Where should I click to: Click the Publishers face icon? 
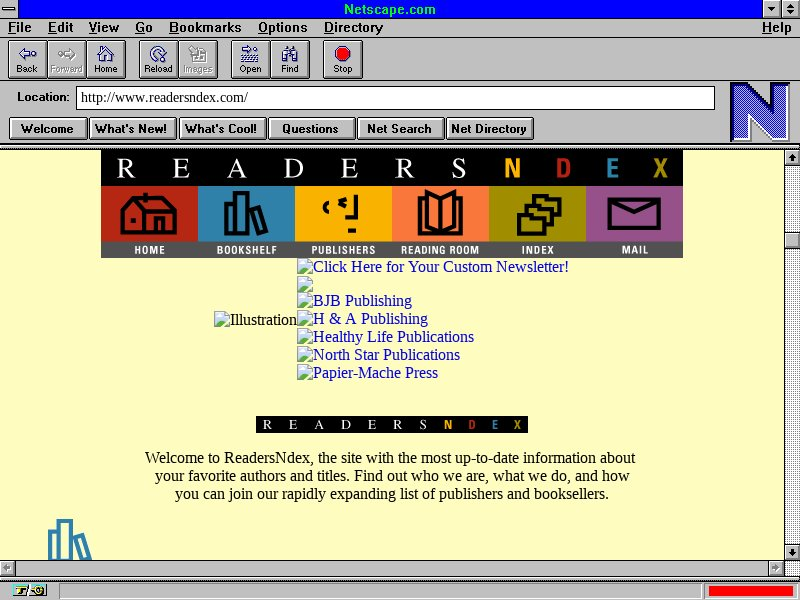click(x=343, y=214)
